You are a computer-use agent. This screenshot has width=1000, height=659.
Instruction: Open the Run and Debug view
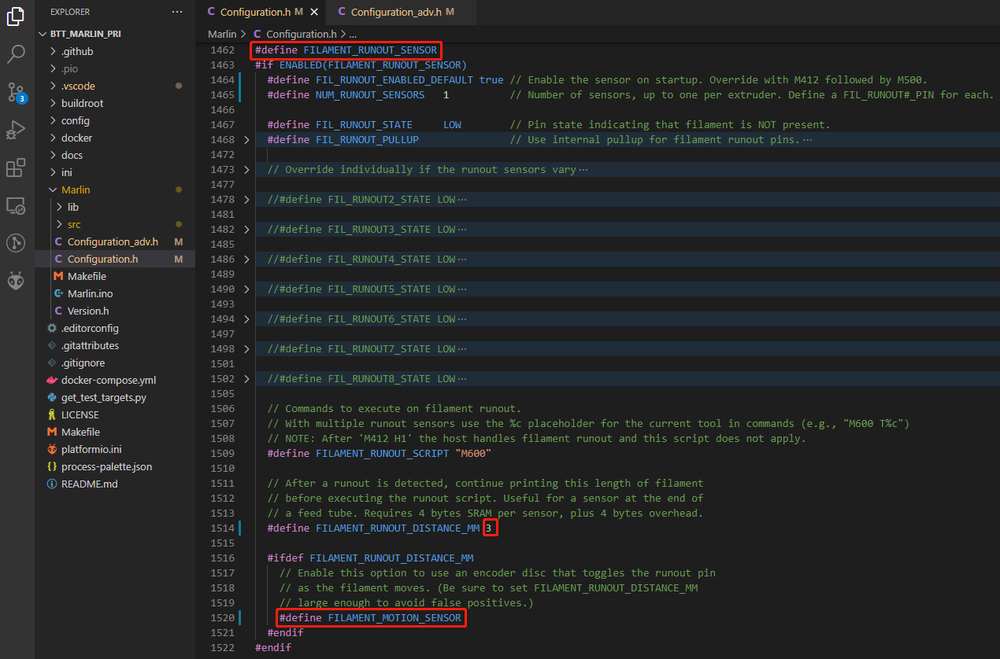click(x=16, y=130)
